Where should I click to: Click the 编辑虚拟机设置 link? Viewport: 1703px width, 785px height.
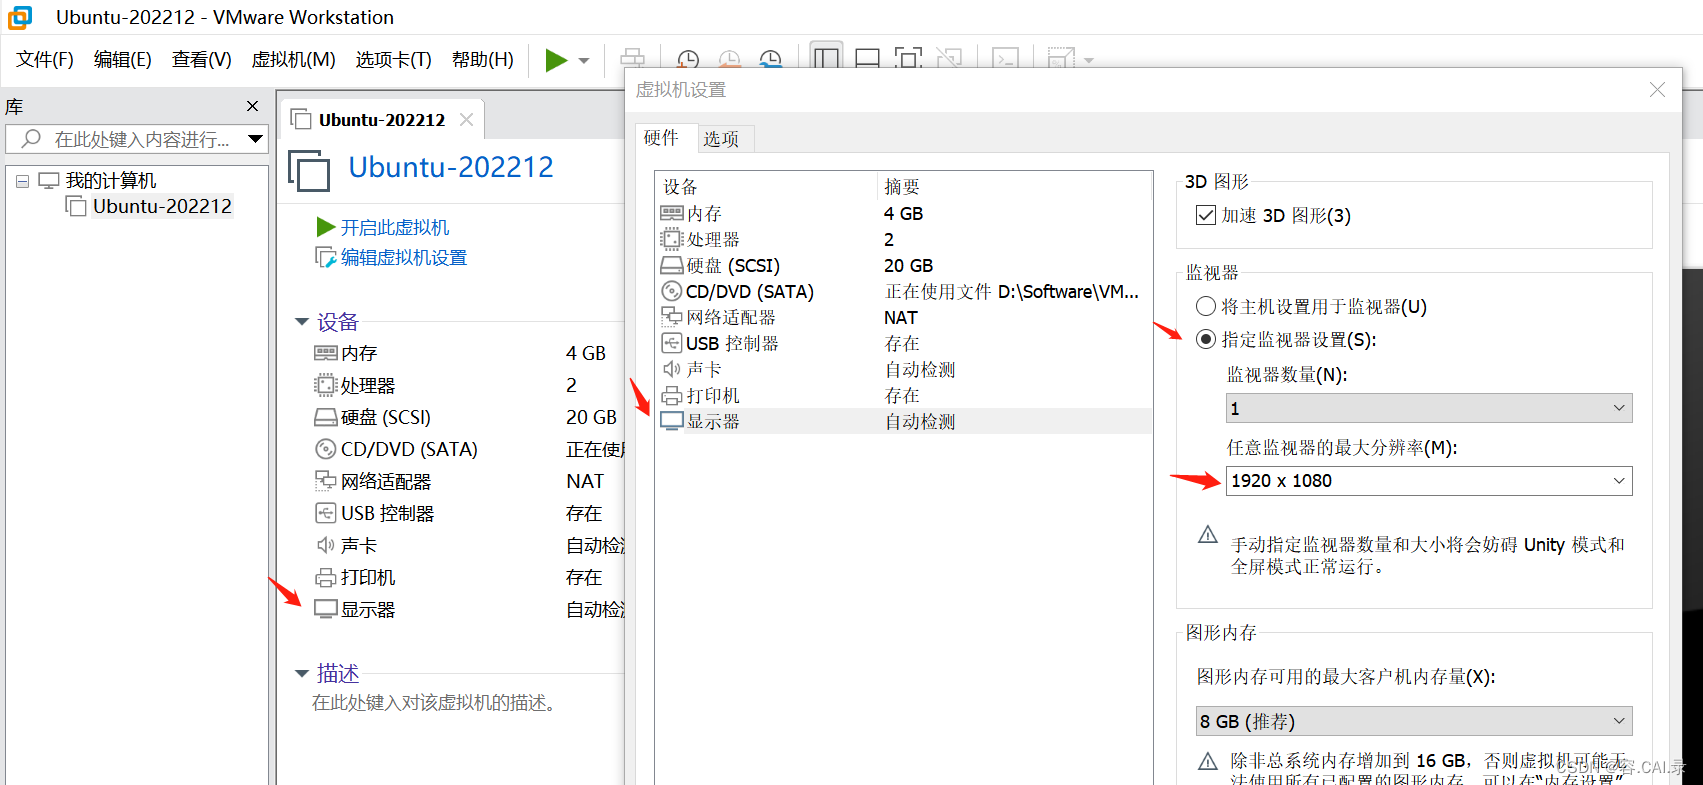coord(404,257)
